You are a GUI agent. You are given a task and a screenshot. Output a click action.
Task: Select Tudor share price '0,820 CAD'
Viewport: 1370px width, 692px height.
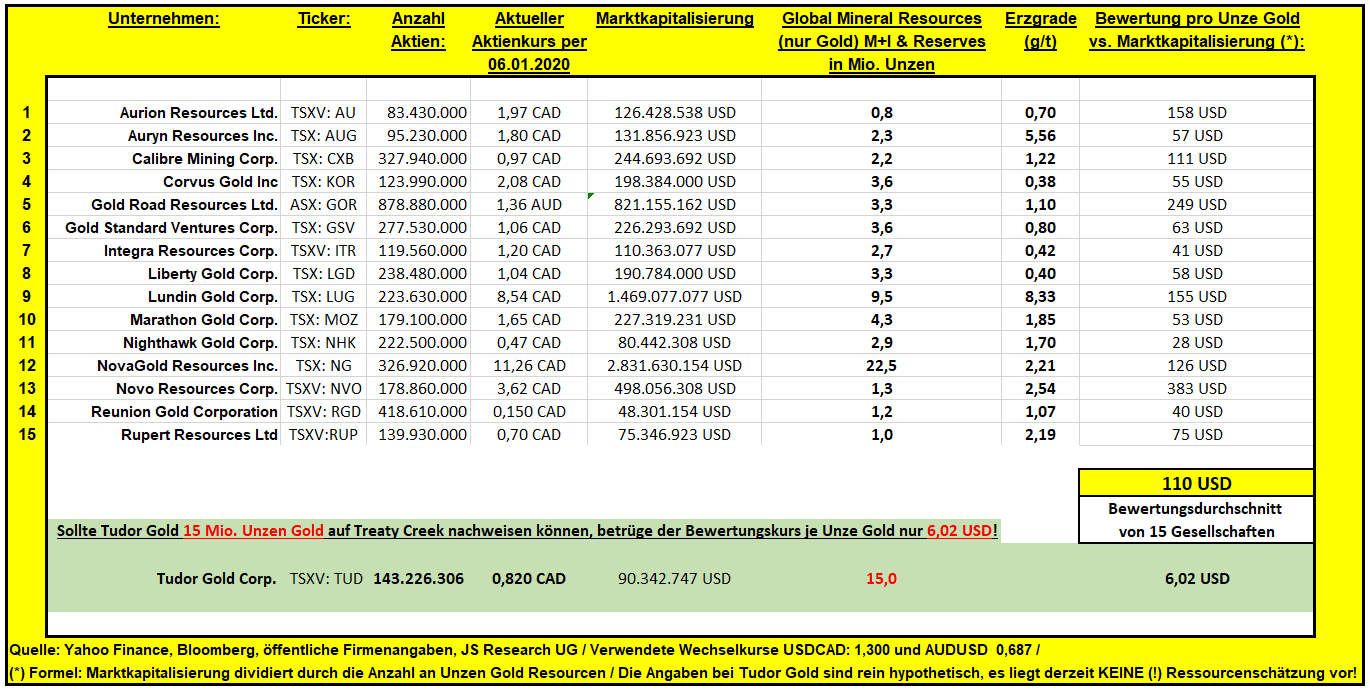tap(529, 579)
